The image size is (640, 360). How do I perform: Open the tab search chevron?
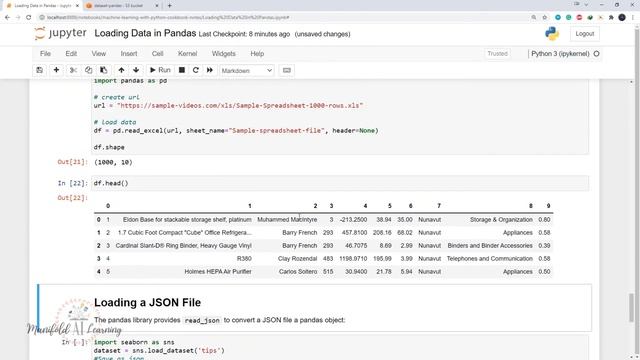click(587, 4)
